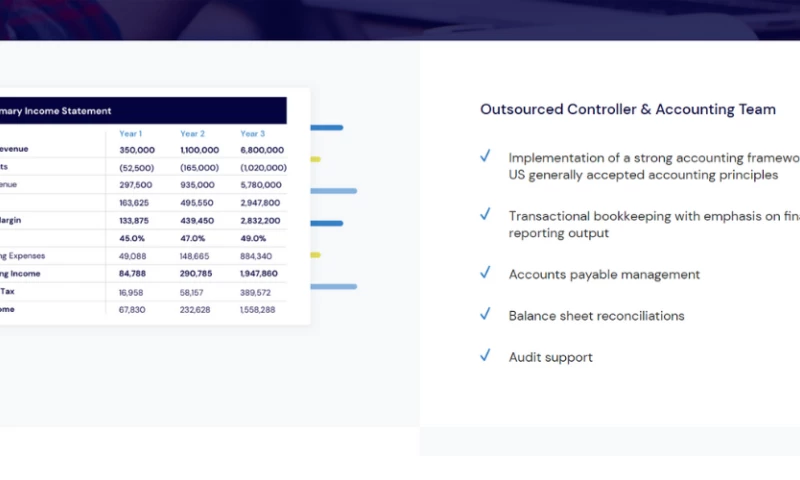Click the yellow bar beside the (1,020,000) row

tap(315, 159)
